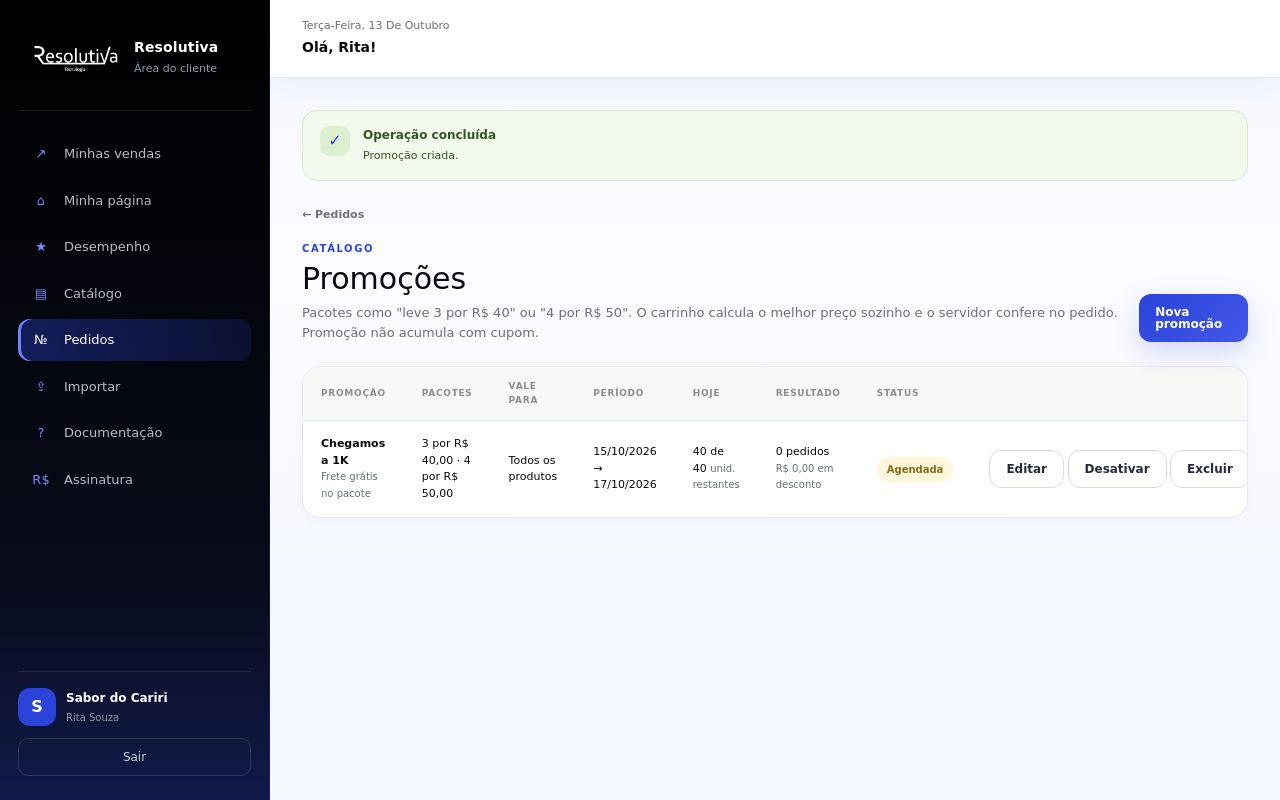Open the Desempenho section

coord(135,247)
